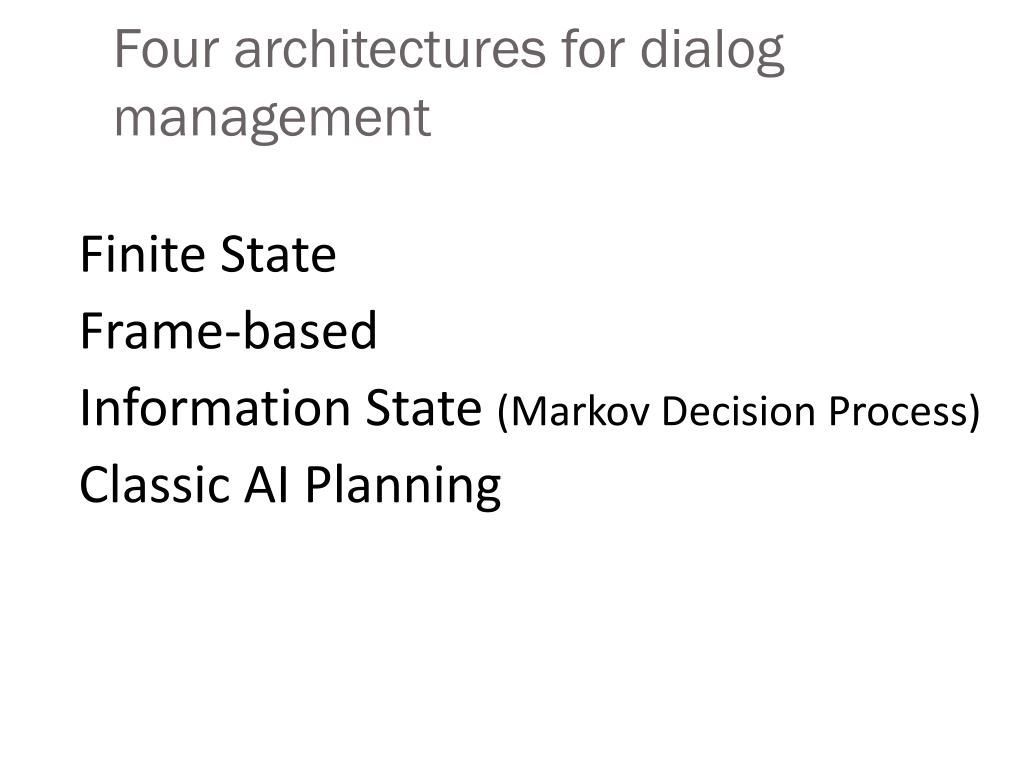Screen dimensions: 1024x768
Task: Click the opening parenthesis before "Markov"
Action: click(504, 413)
